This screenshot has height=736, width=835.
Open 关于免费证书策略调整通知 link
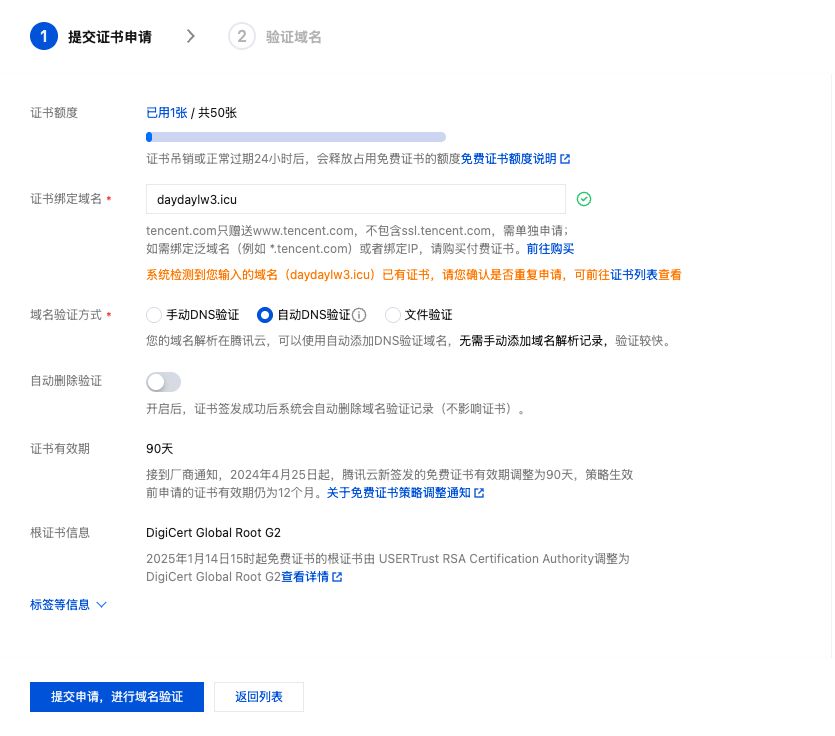click(x=398, y=493)
